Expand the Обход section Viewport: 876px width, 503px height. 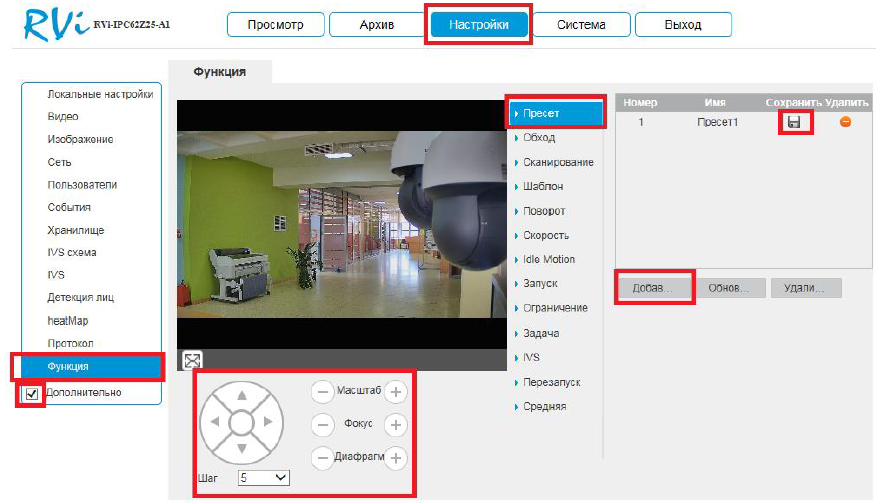pos(539,138)
